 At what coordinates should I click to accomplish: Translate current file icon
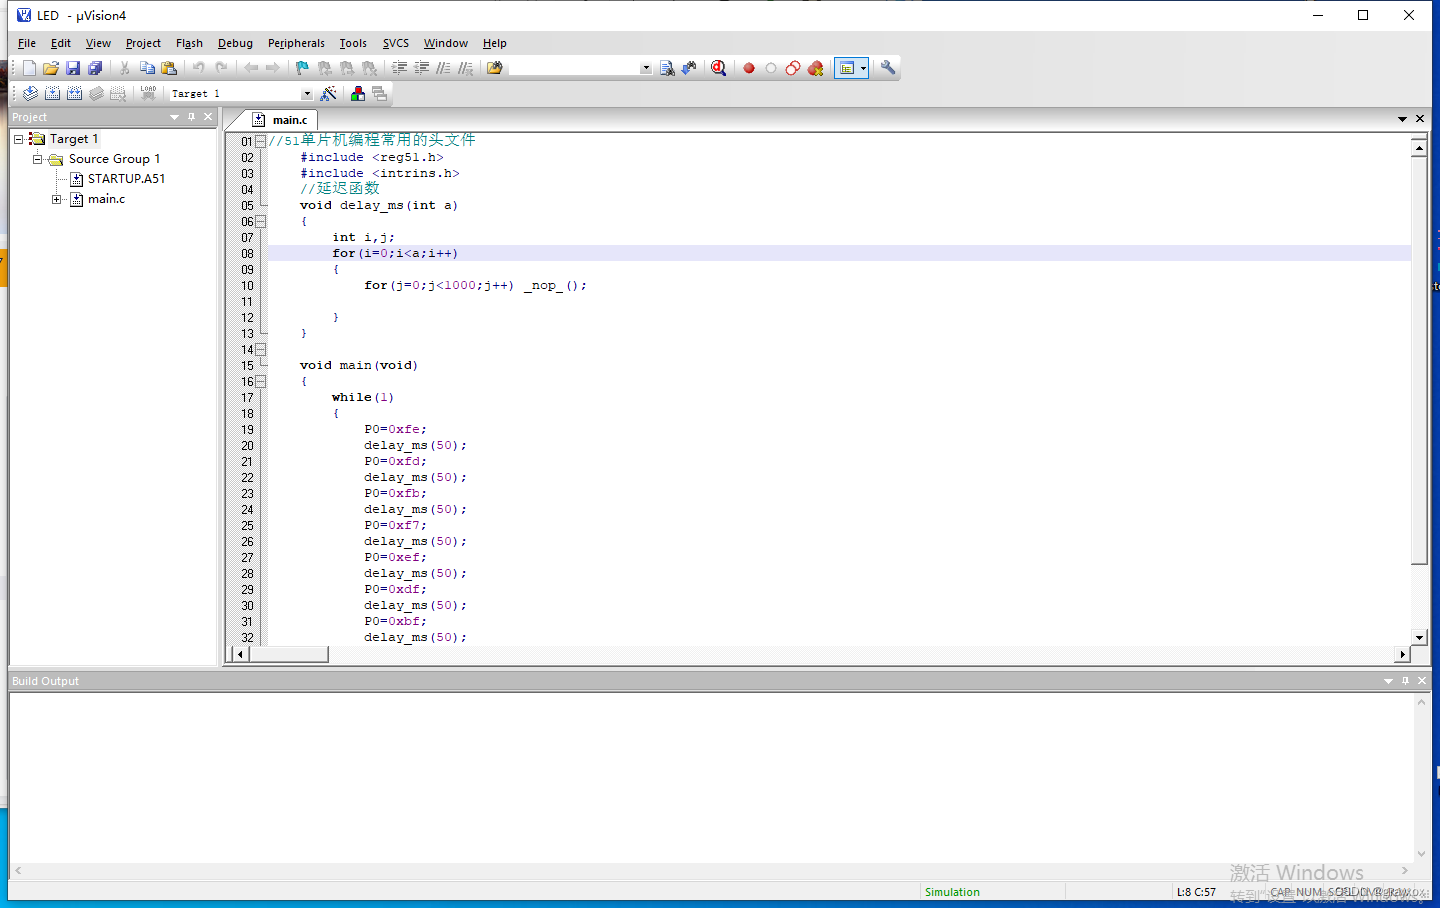(x=31, y=93)
